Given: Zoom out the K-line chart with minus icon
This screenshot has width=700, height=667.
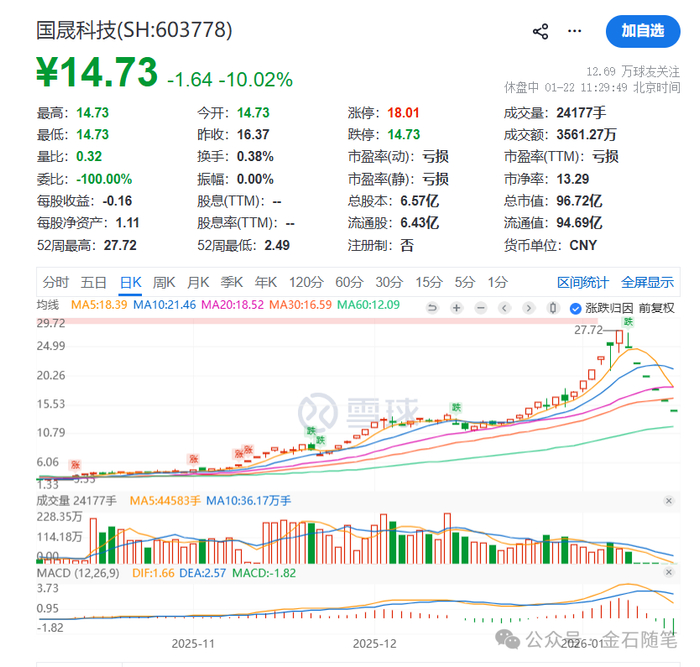Looking at the screenshot, I should [480, 308].
